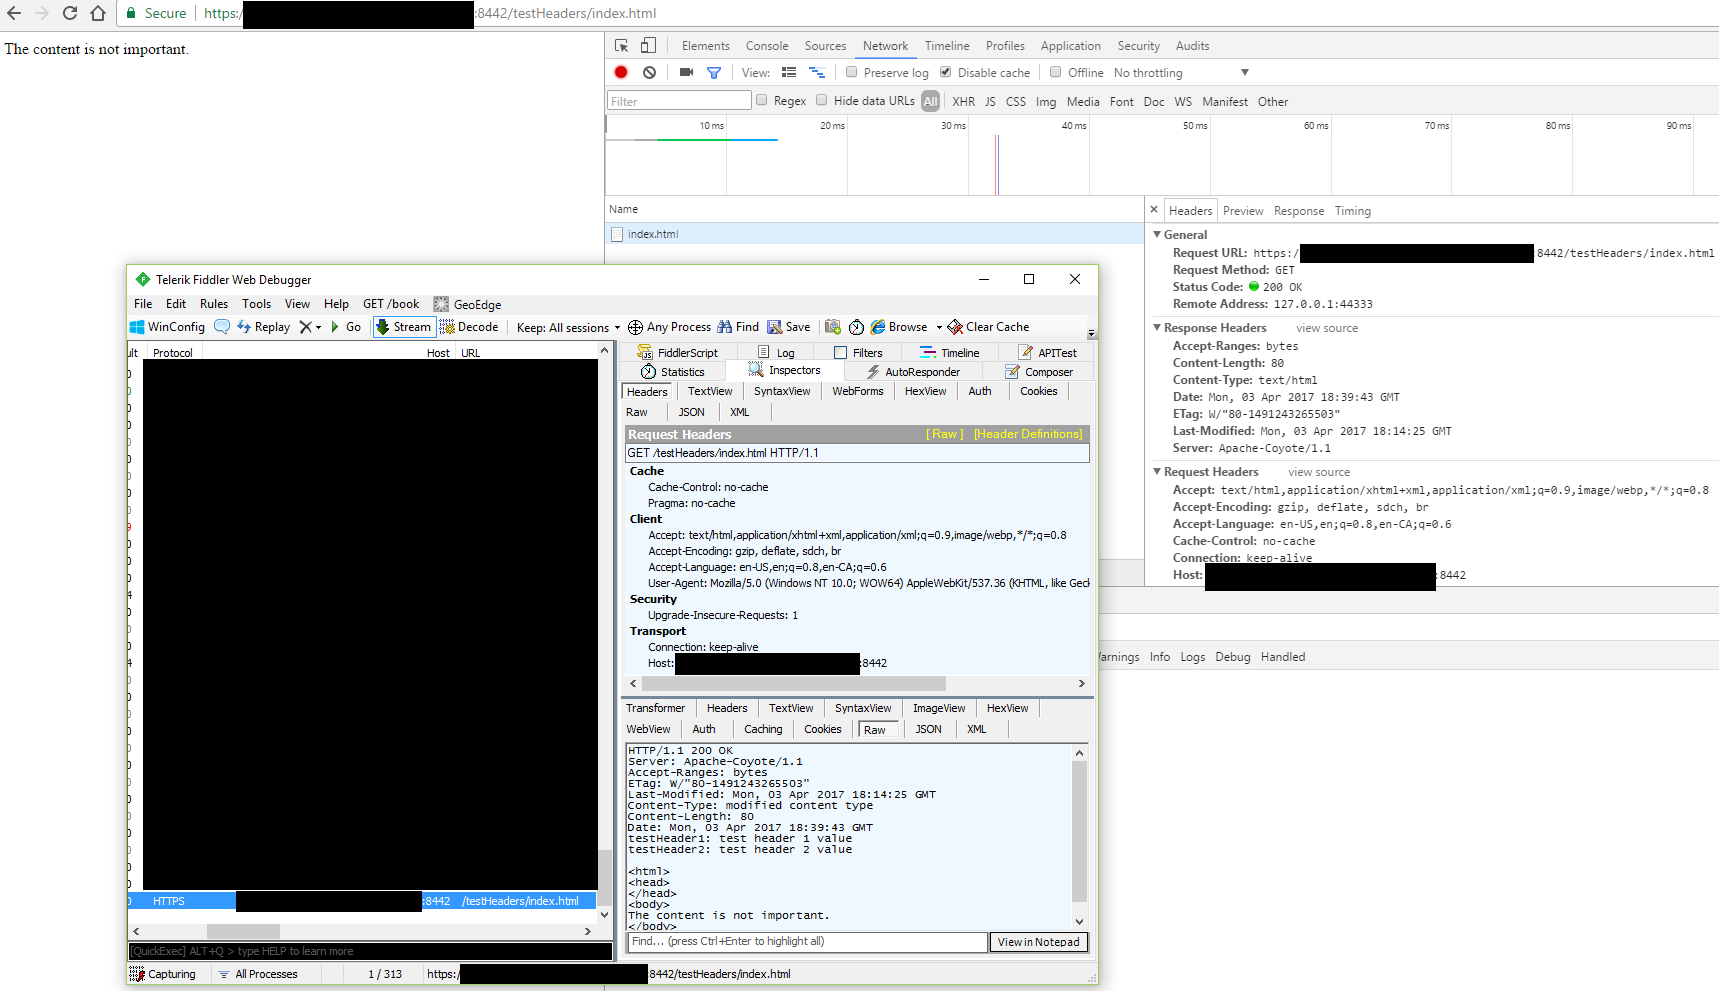Click the DevTools network Filter input
Screen dimensions: 1719x991
pos(679,100)
